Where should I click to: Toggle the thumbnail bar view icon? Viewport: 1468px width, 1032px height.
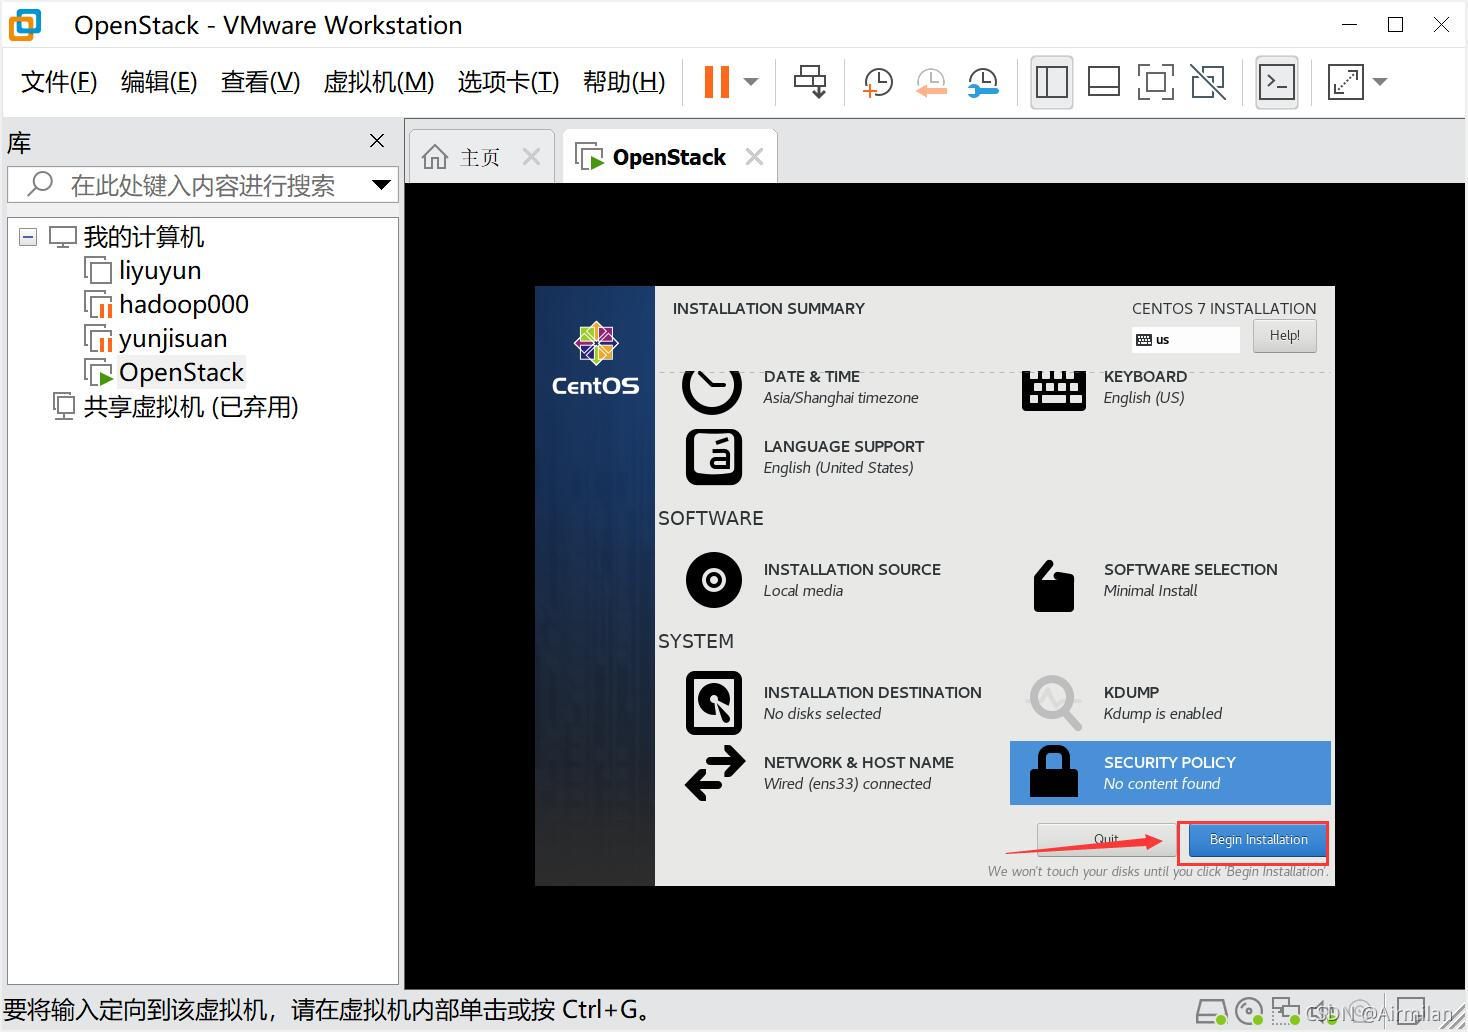coord(1104,82)
